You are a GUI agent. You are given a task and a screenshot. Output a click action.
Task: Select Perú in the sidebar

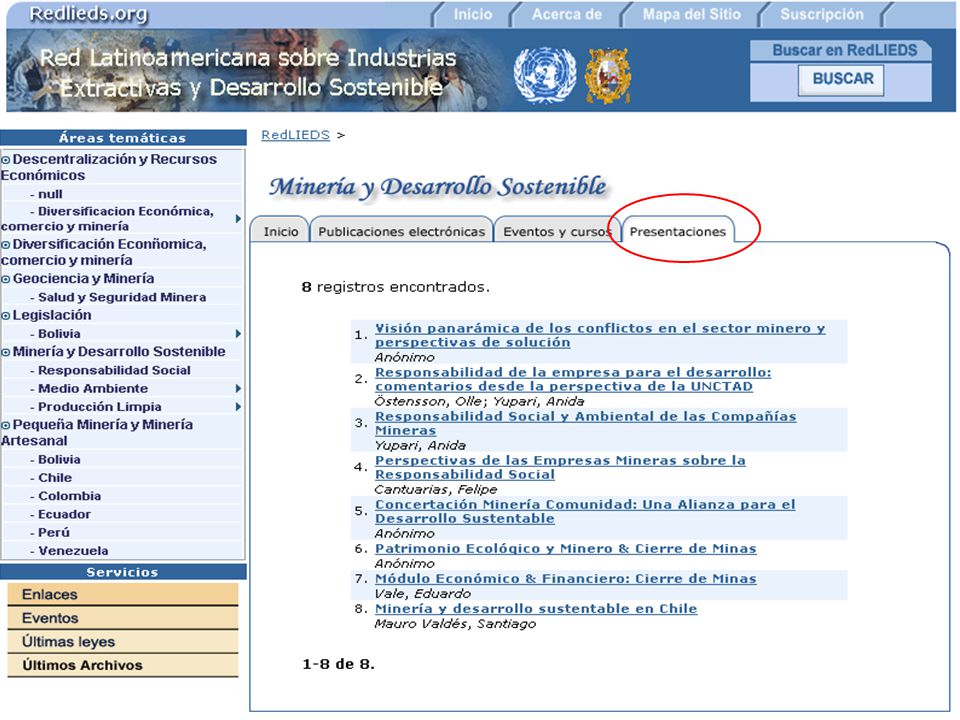point(54,533)
